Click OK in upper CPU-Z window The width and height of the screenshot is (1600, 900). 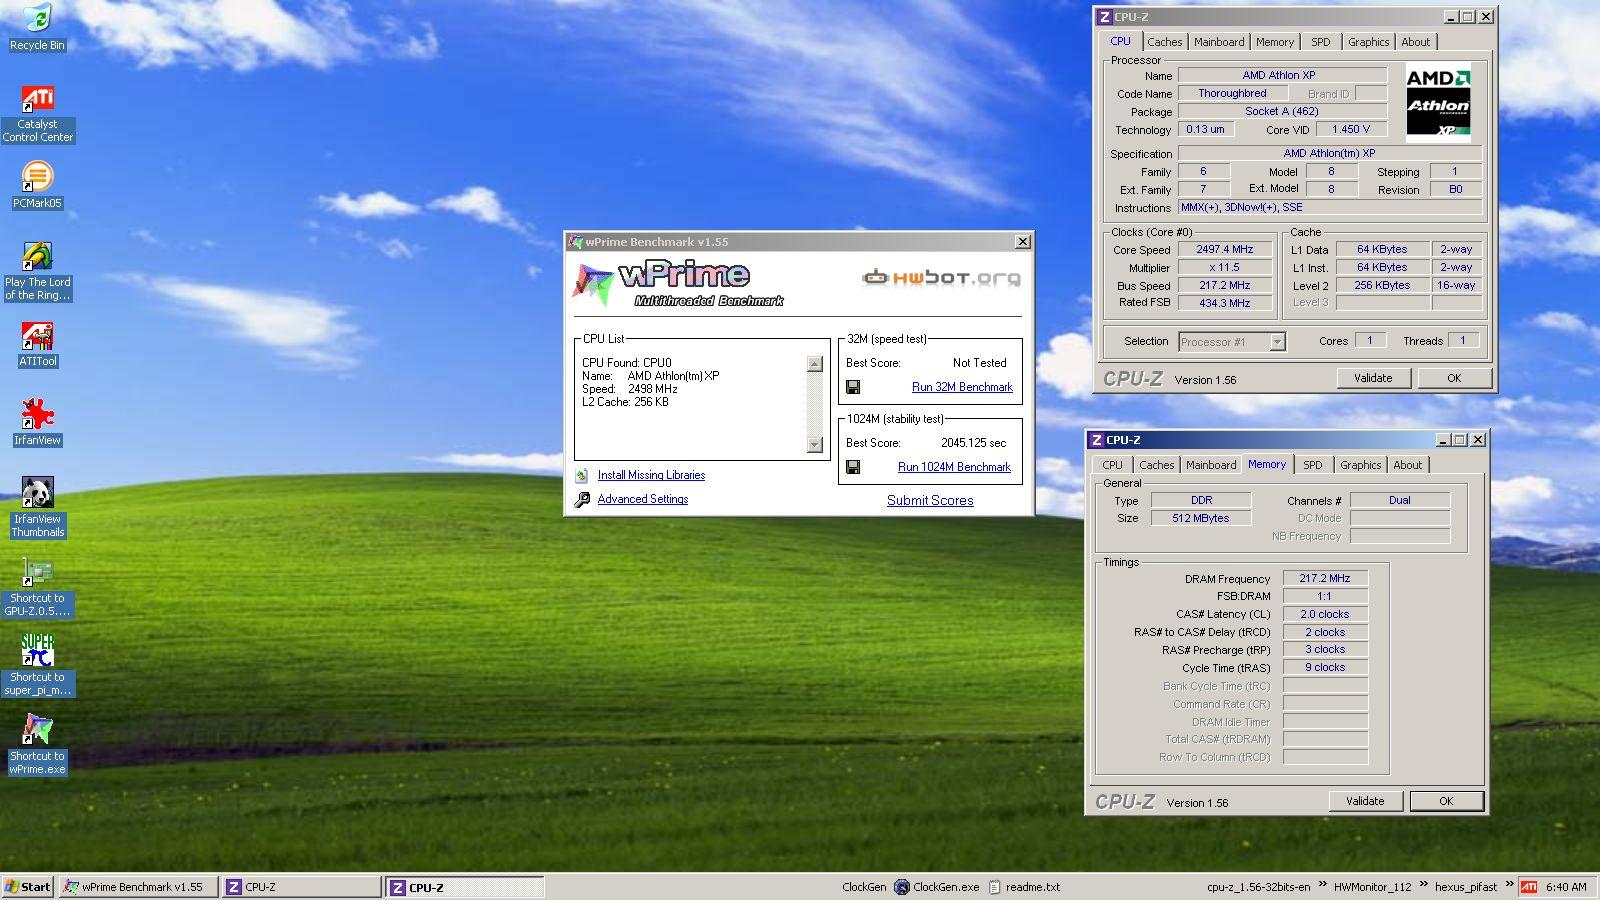pos(1454,378)
